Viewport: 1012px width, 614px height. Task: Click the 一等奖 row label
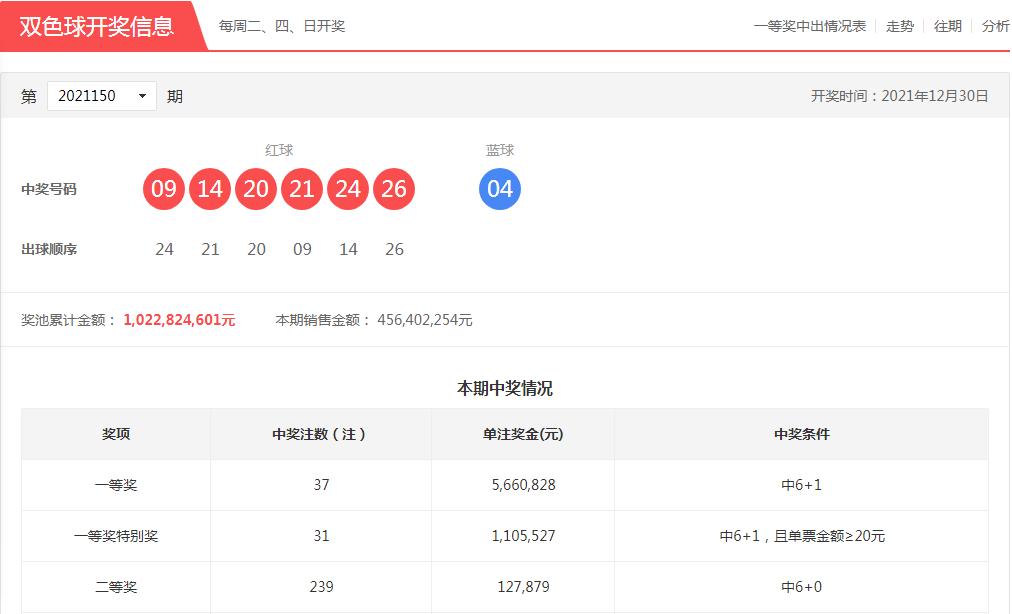116,485
